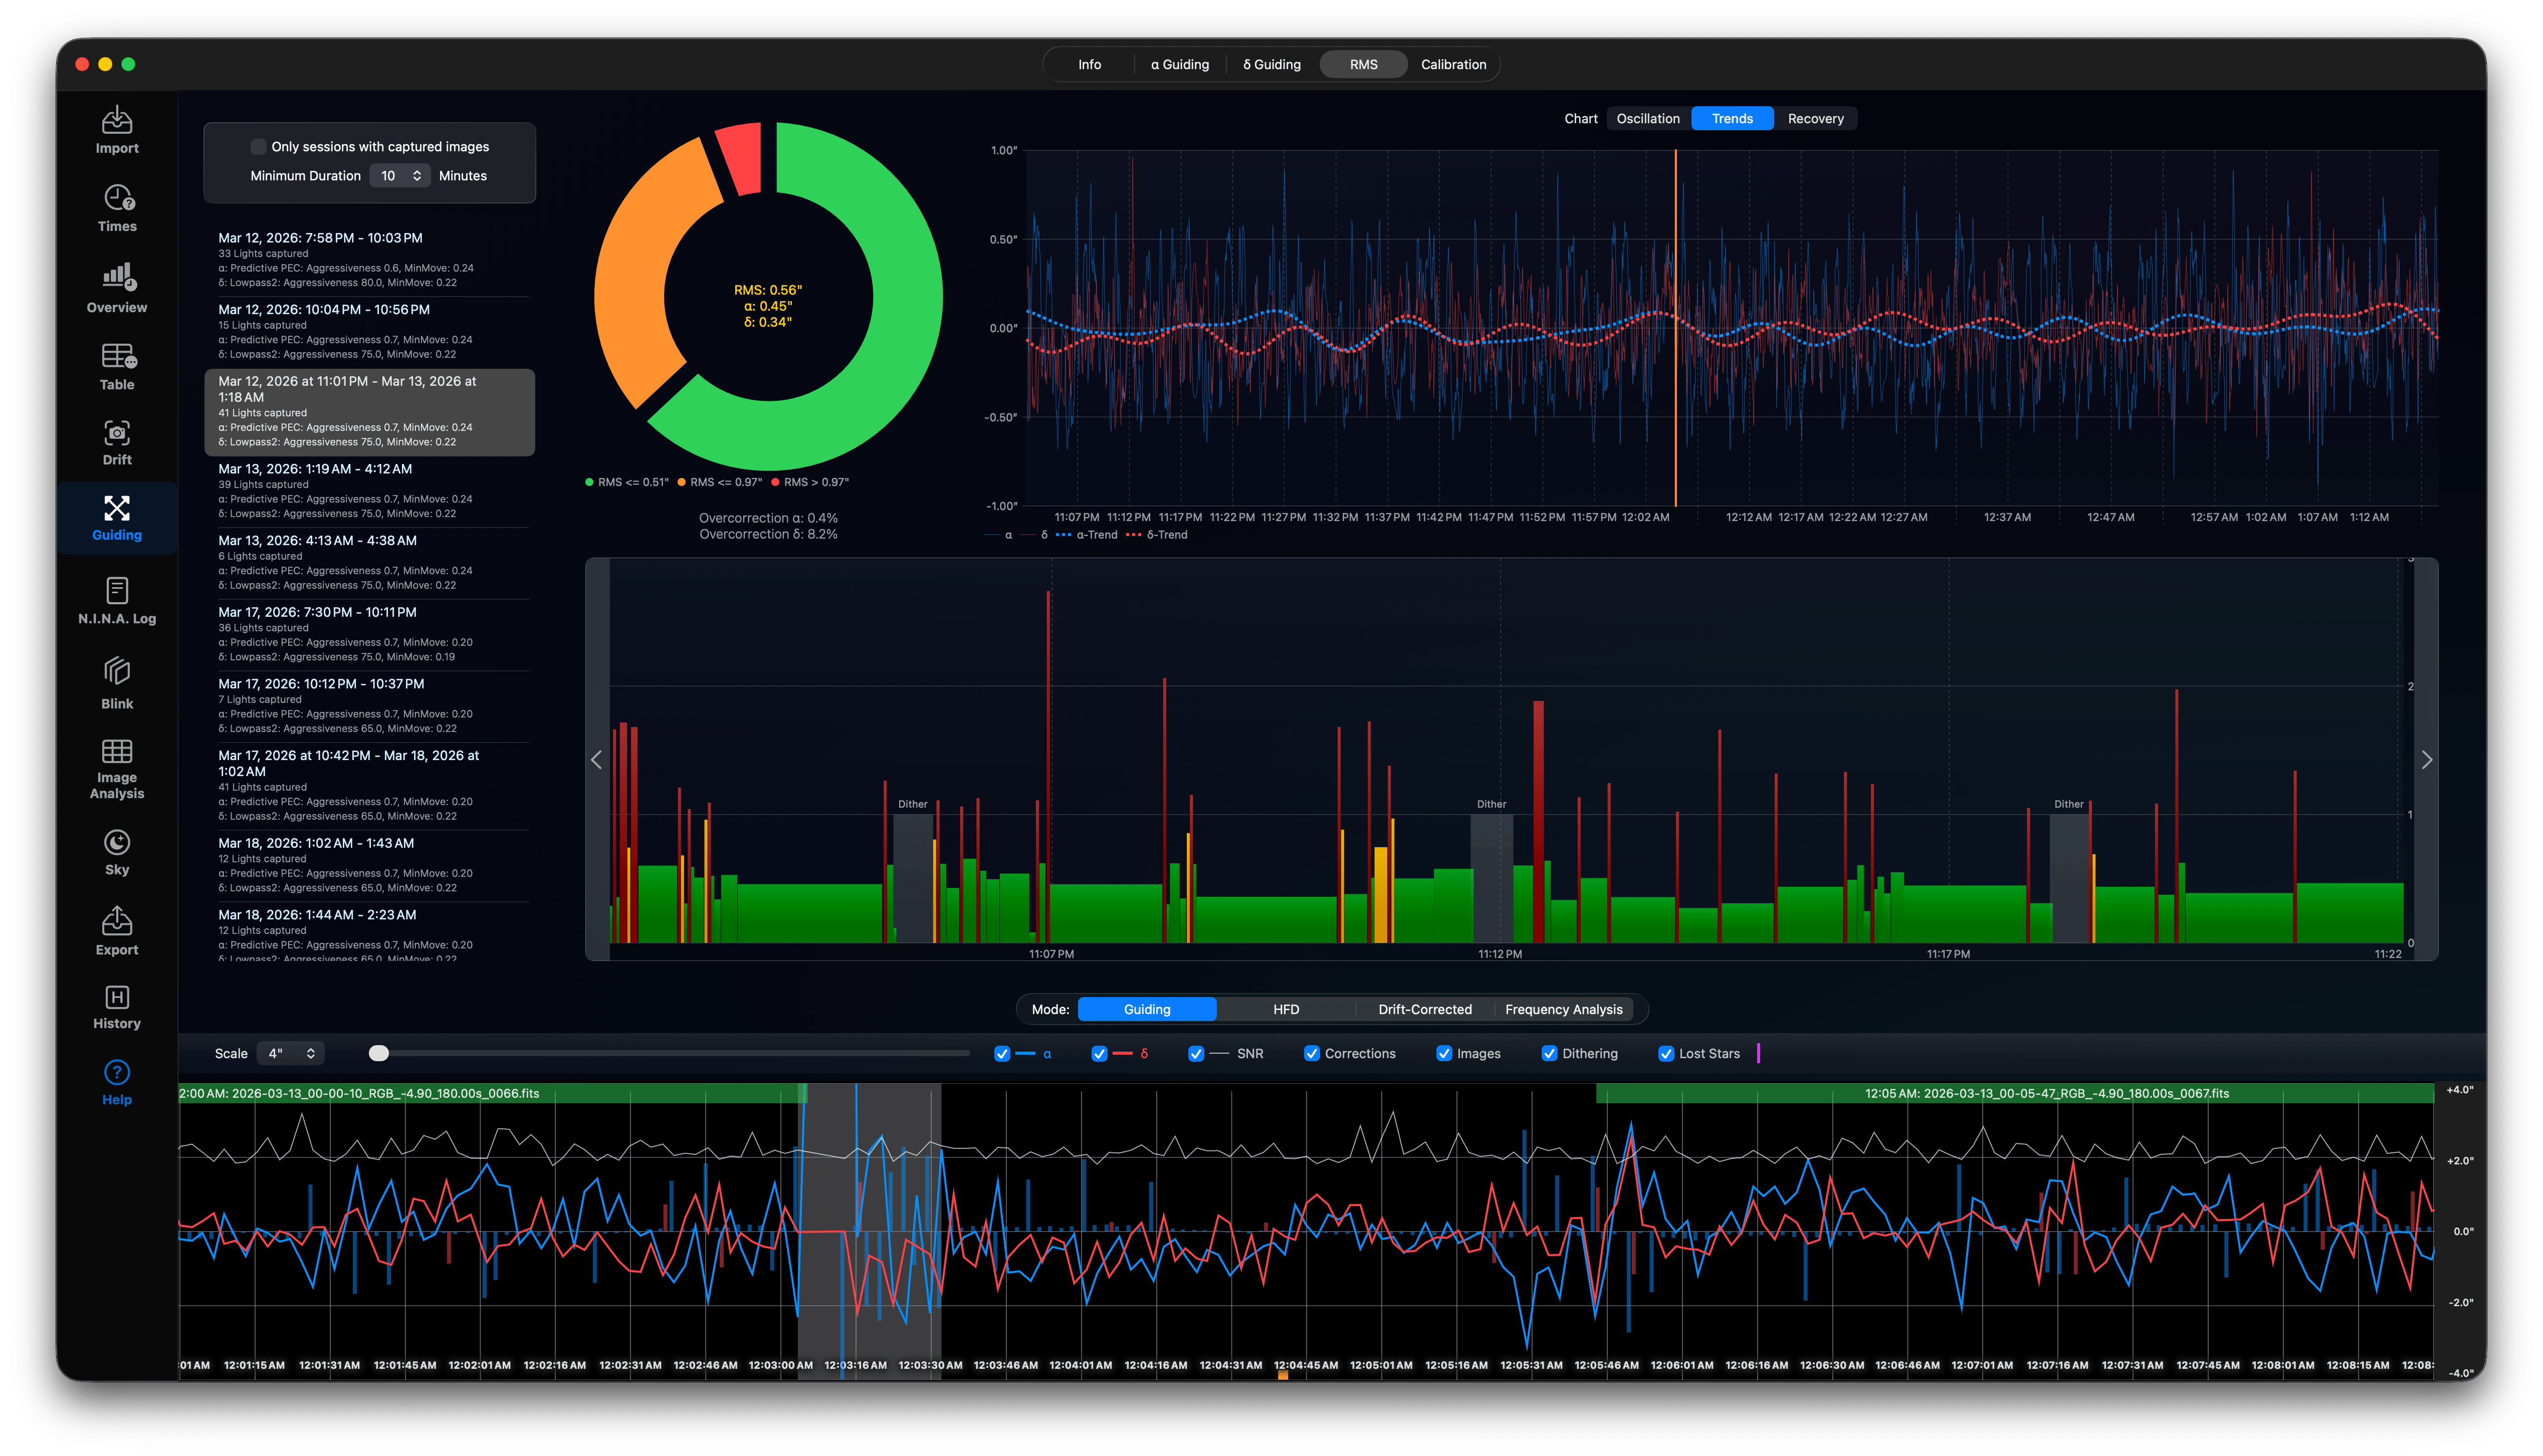Select session Mar 17, 2026: 7:30 PM - 10:11 PM

coord(369,635)
